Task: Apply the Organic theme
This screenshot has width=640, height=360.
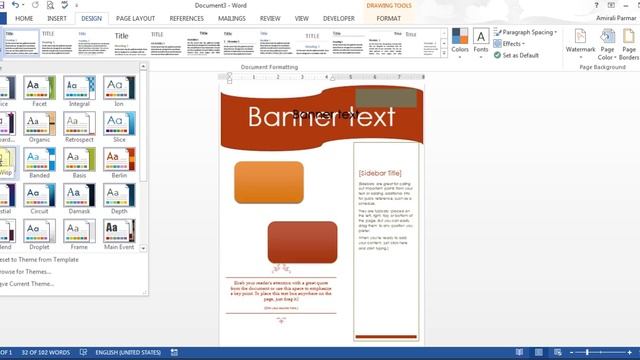Action: pyautogui.click(x=39, y=127)
